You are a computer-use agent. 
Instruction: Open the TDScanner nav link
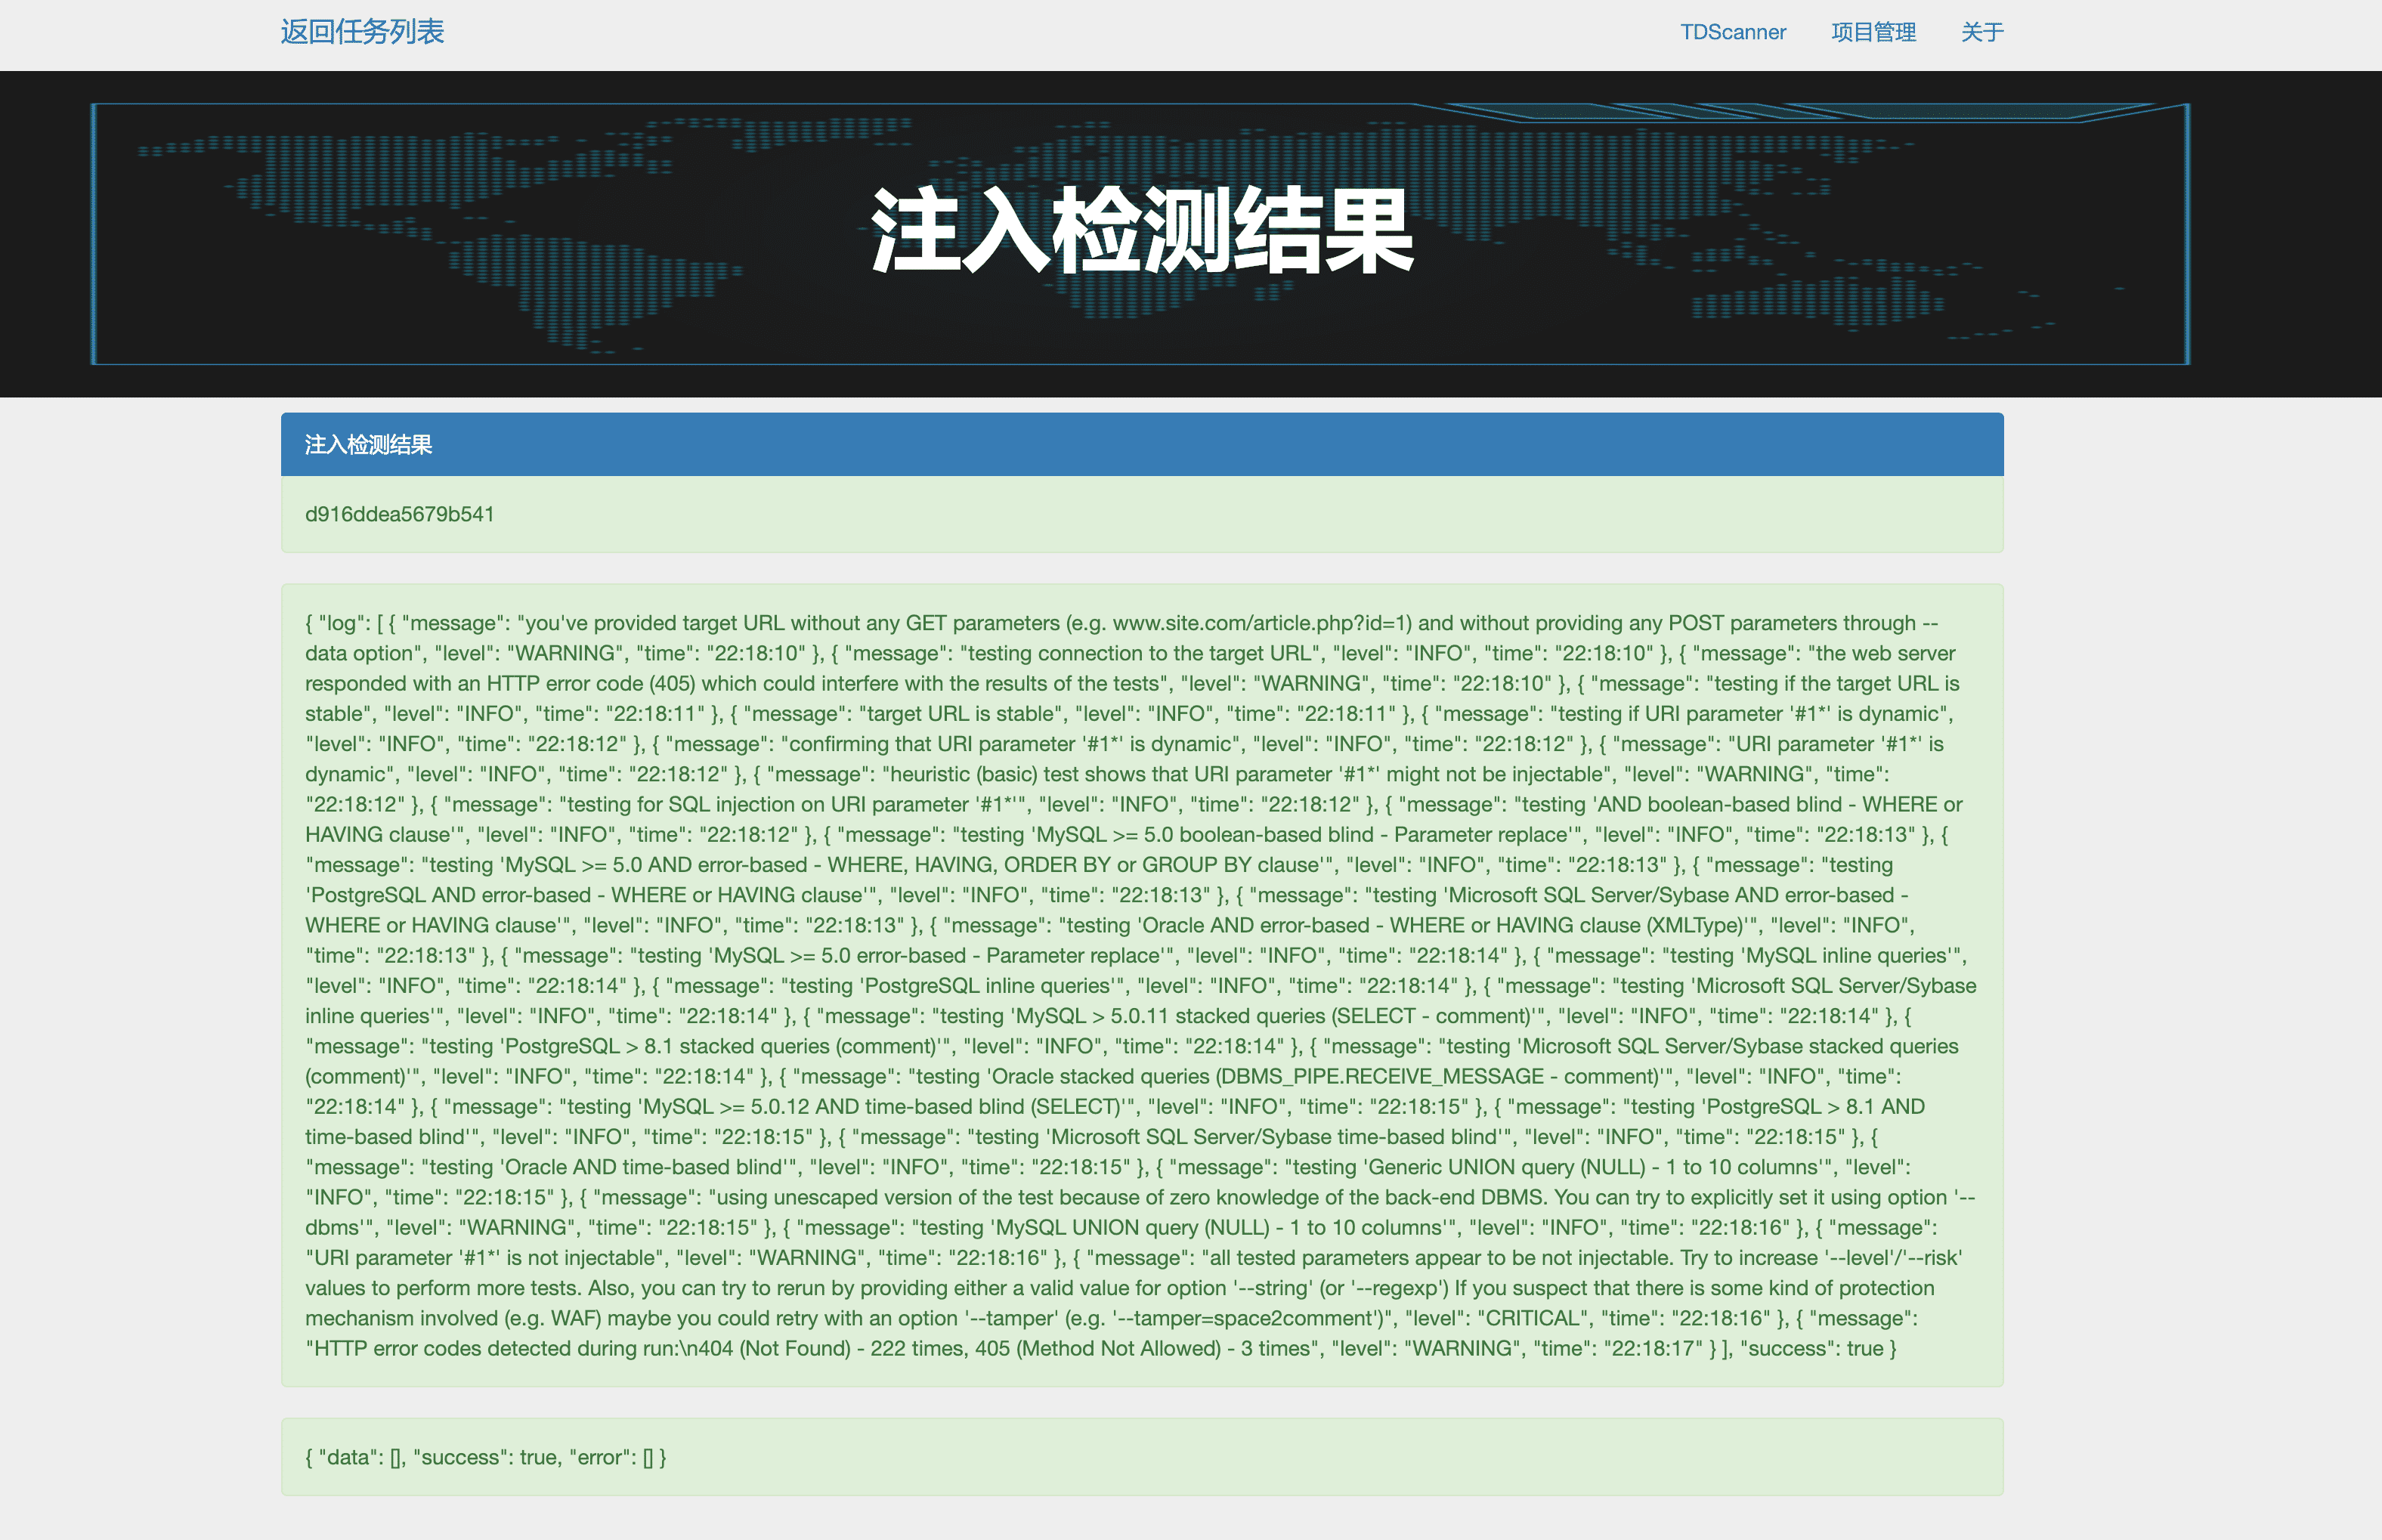(1732, 32)
